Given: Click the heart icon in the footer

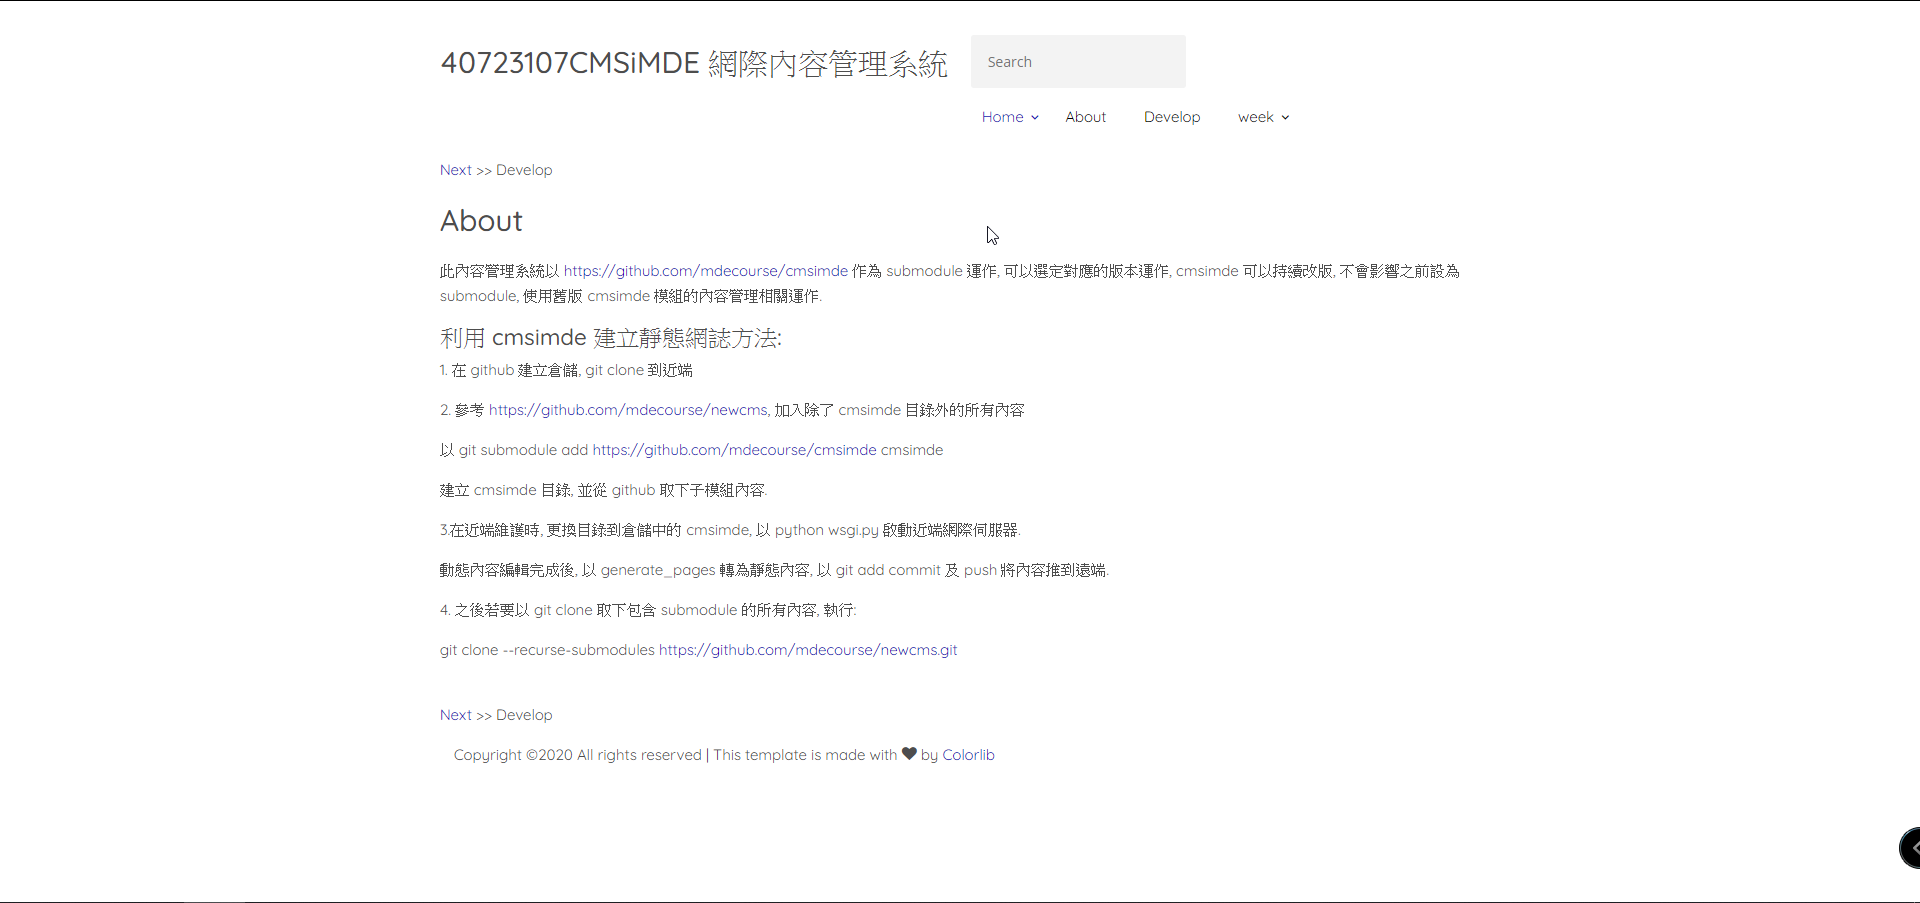Looking at the screenshot, I should click(x=909, y=754).
